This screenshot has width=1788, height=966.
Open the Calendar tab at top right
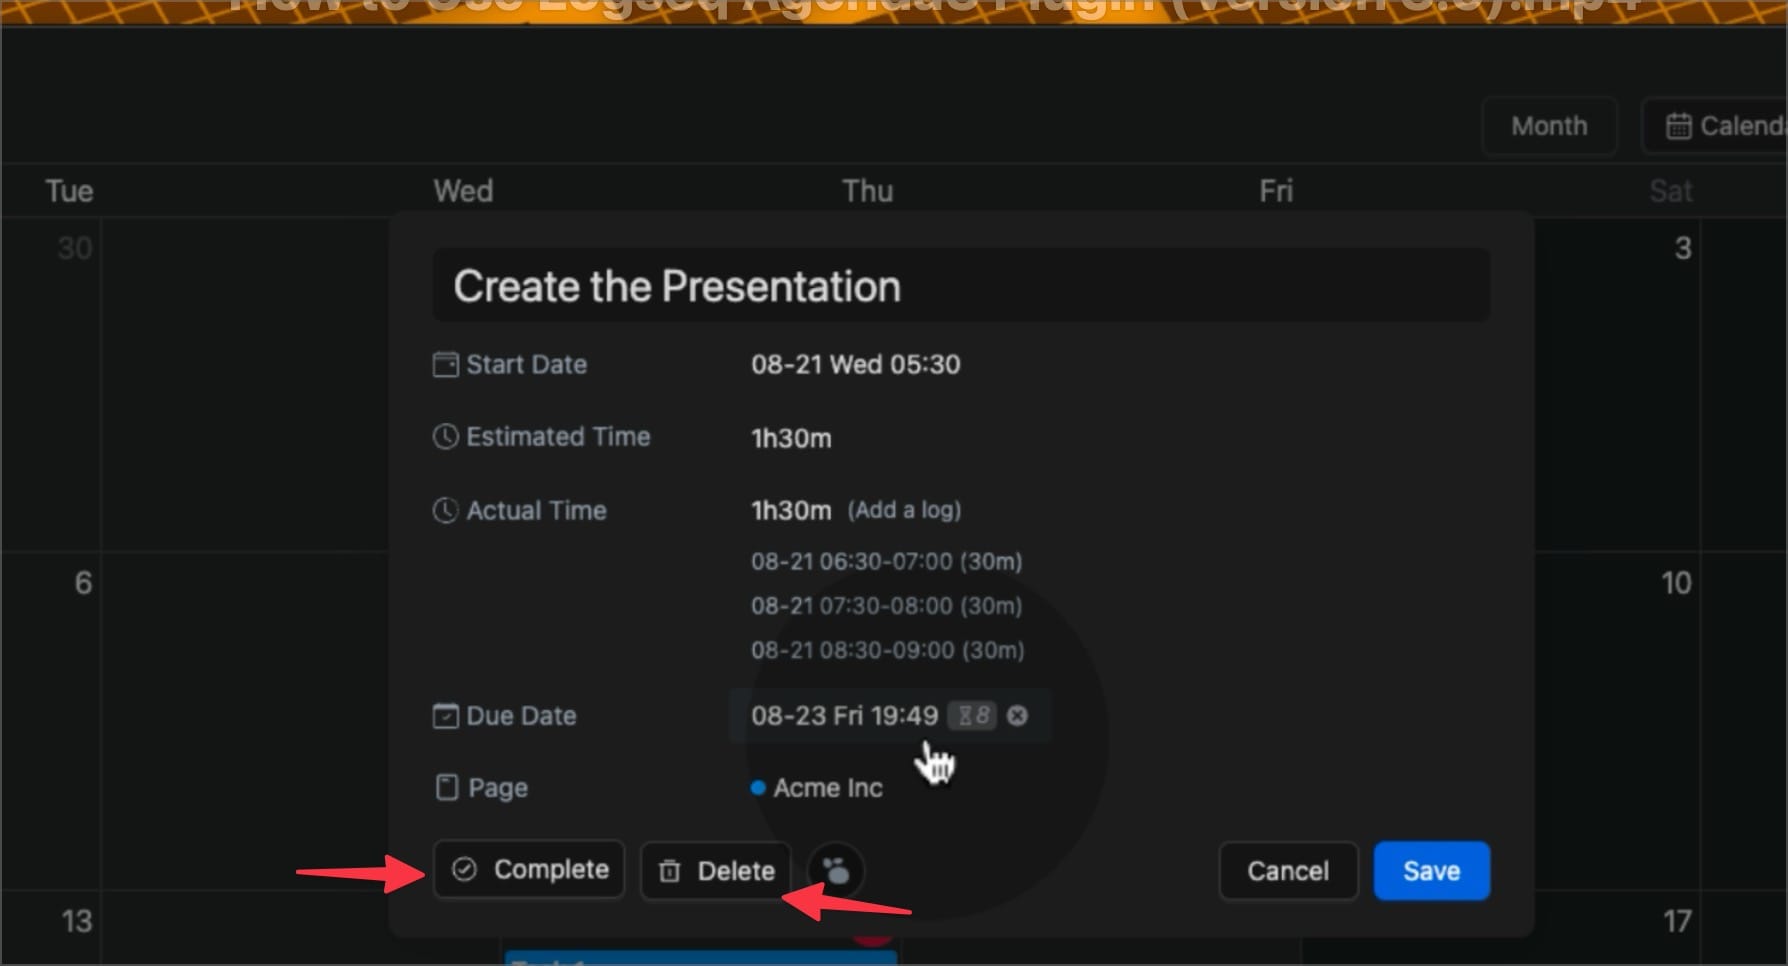click(1715, 126)
